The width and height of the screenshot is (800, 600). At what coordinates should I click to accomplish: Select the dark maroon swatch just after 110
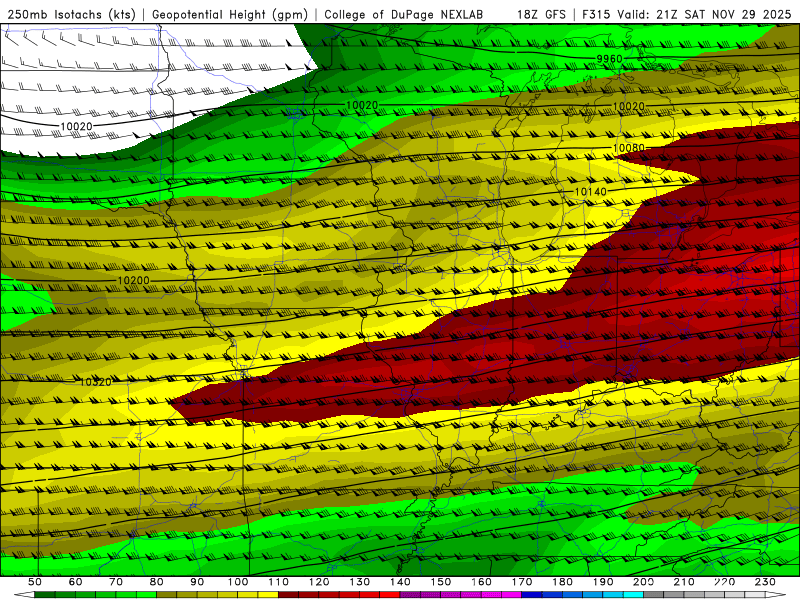(288, 595)
